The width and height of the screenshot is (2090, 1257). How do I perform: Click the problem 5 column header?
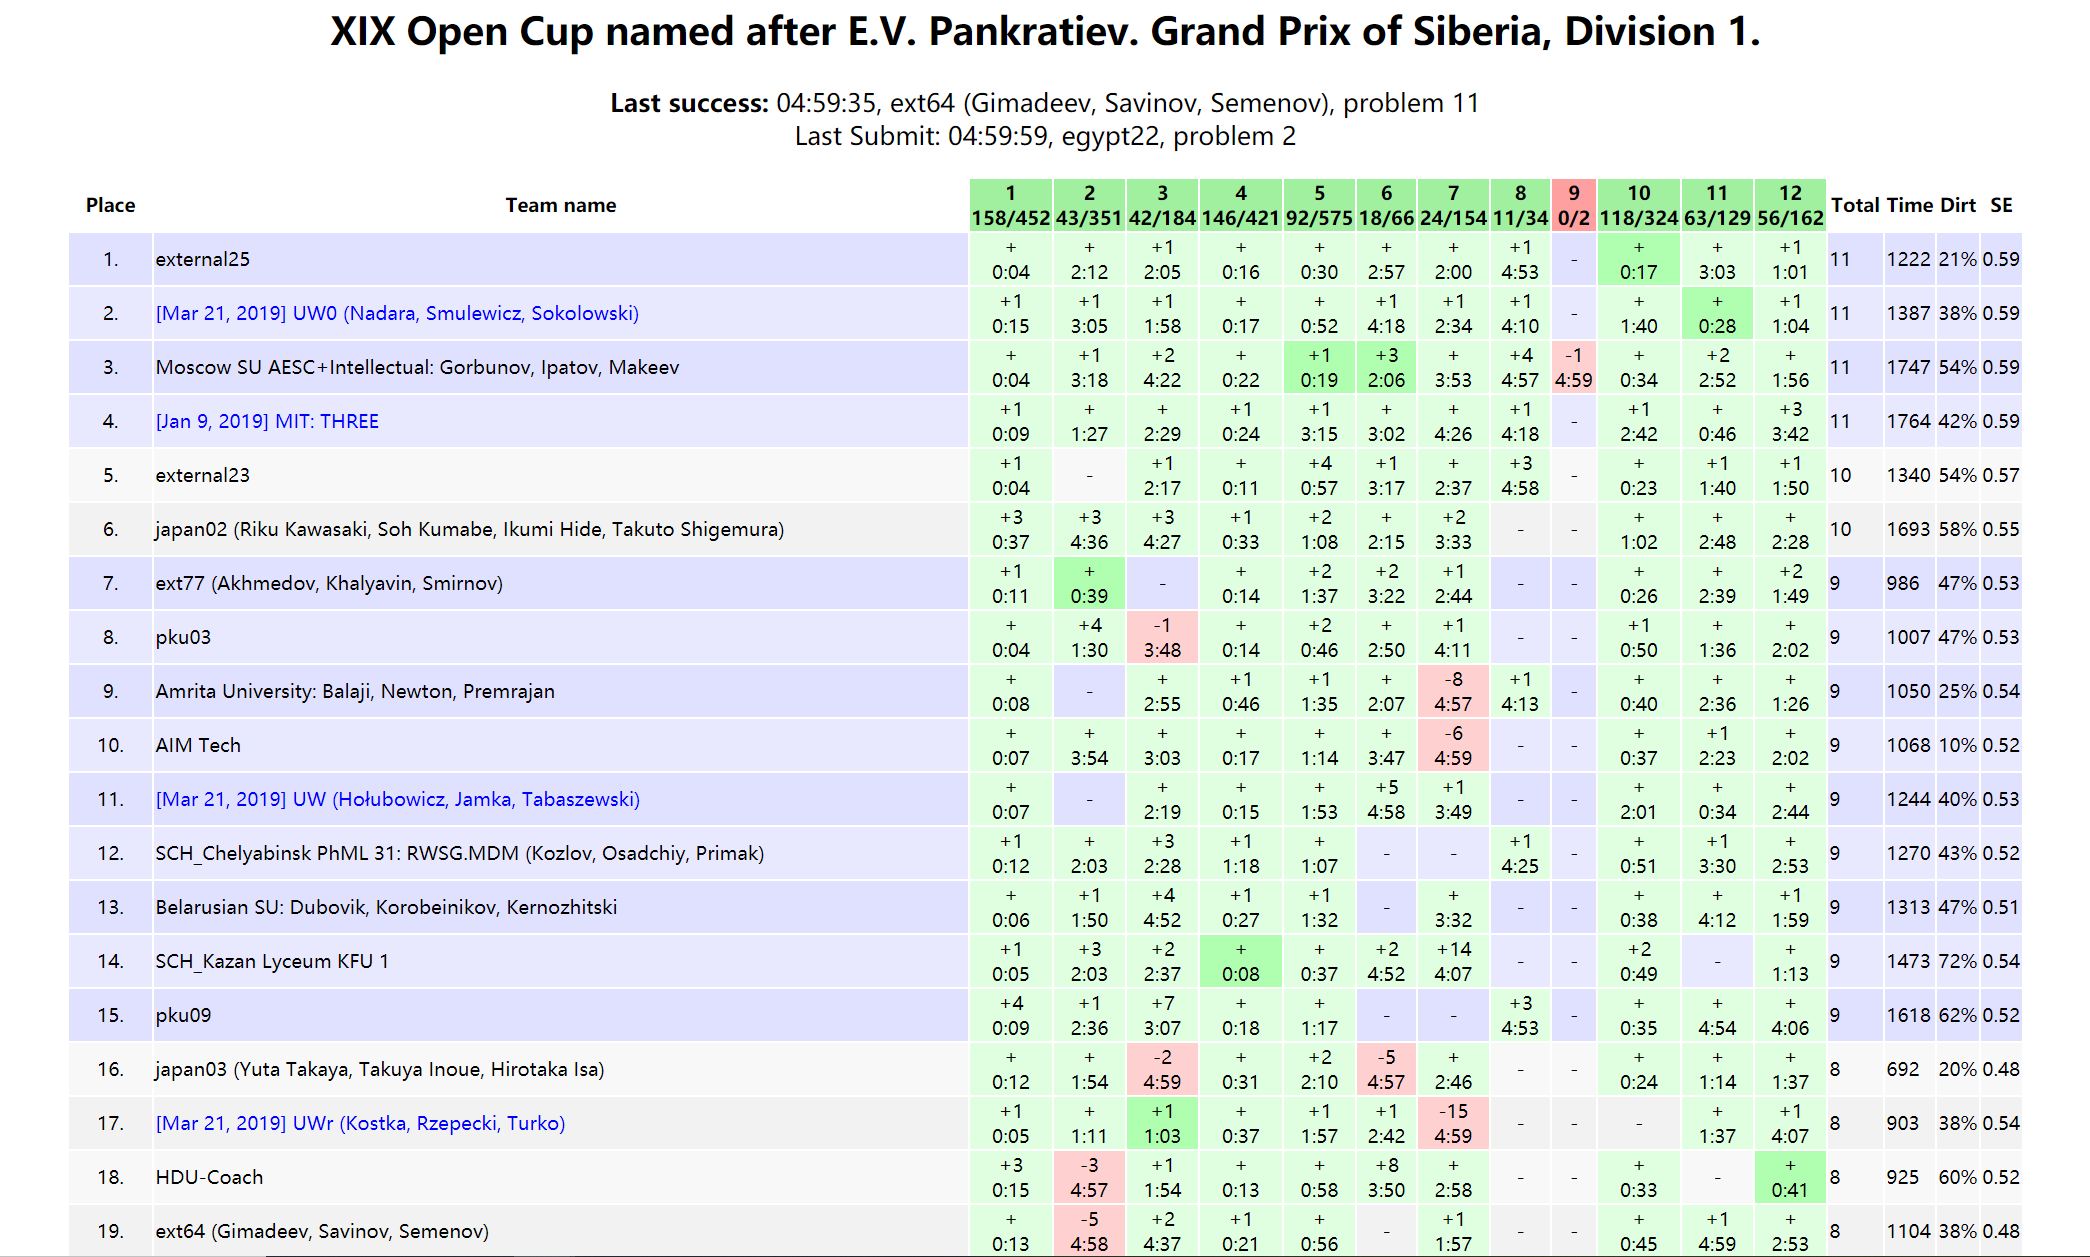pos(1318,205)
